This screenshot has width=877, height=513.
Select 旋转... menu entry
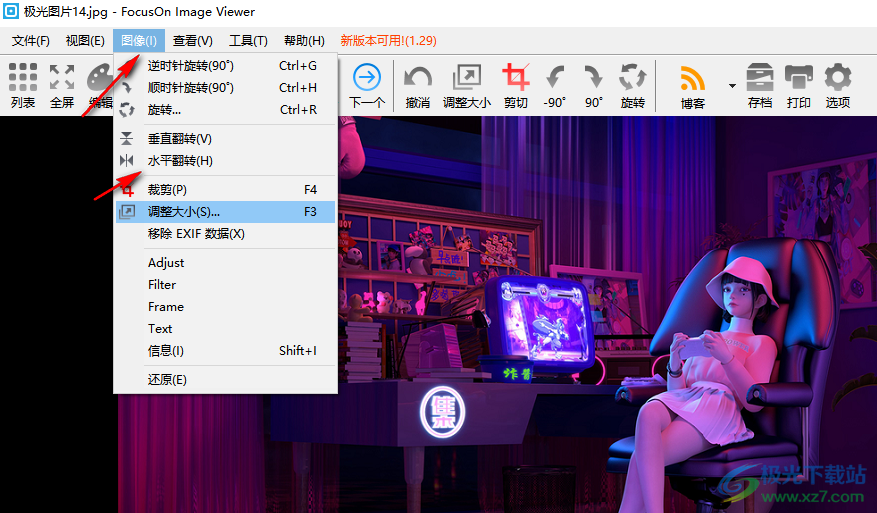click(225, 110)
